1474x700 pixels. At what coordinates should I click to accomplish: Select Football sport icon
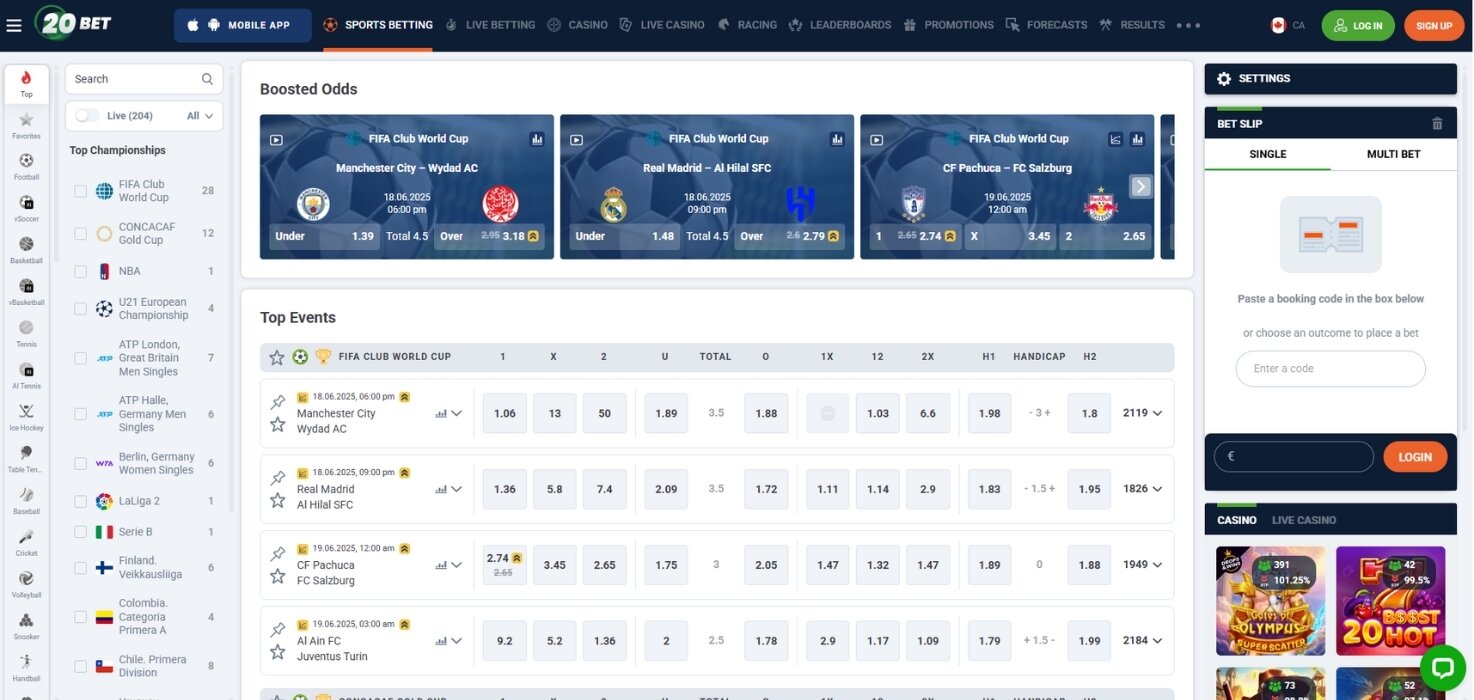coord(26,167)
